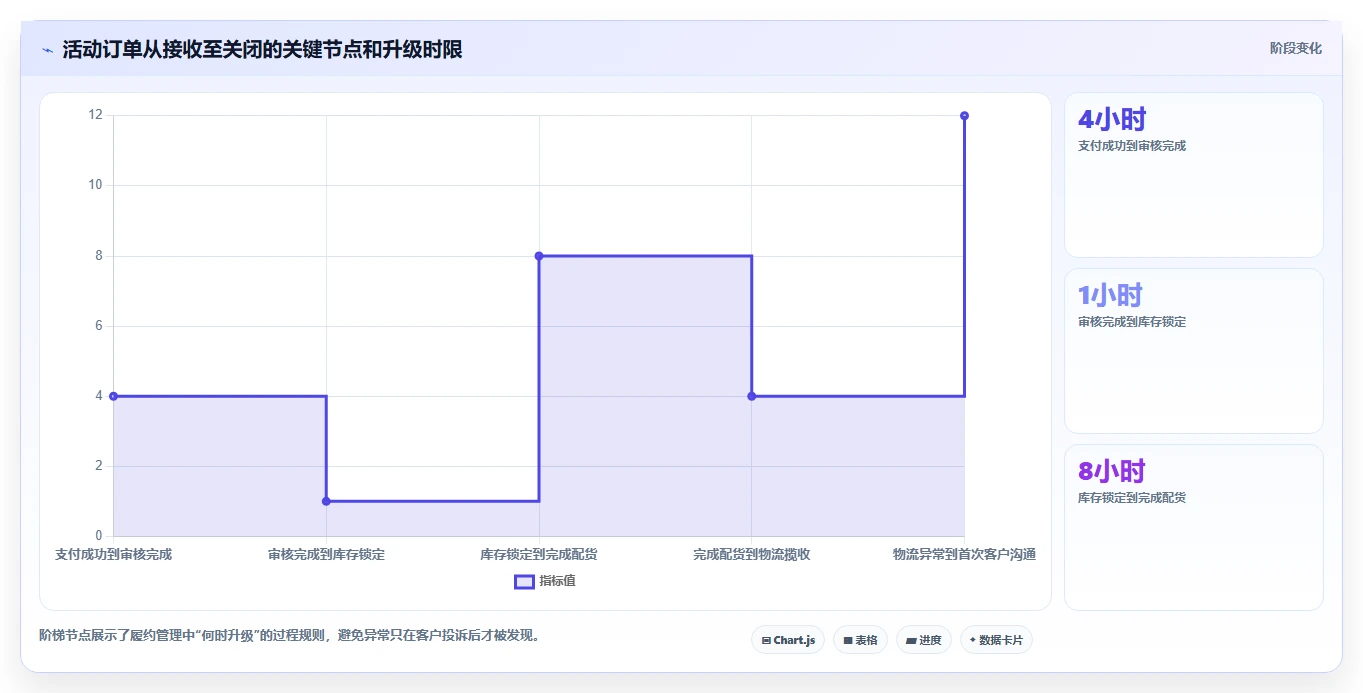The image size is (1363, 693).
Task: Click the card caption 库存锁定到完成配货
Action: coord(1132,497)
